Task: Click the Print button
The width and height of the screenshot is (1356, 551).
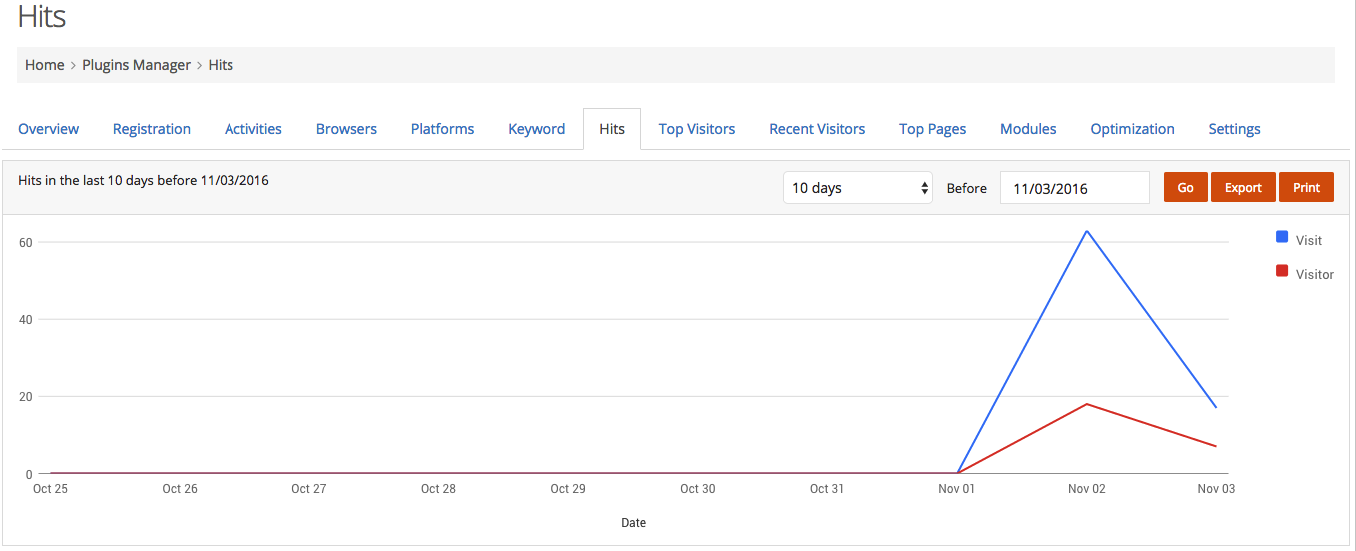Action: click(x=1306, y=187)
